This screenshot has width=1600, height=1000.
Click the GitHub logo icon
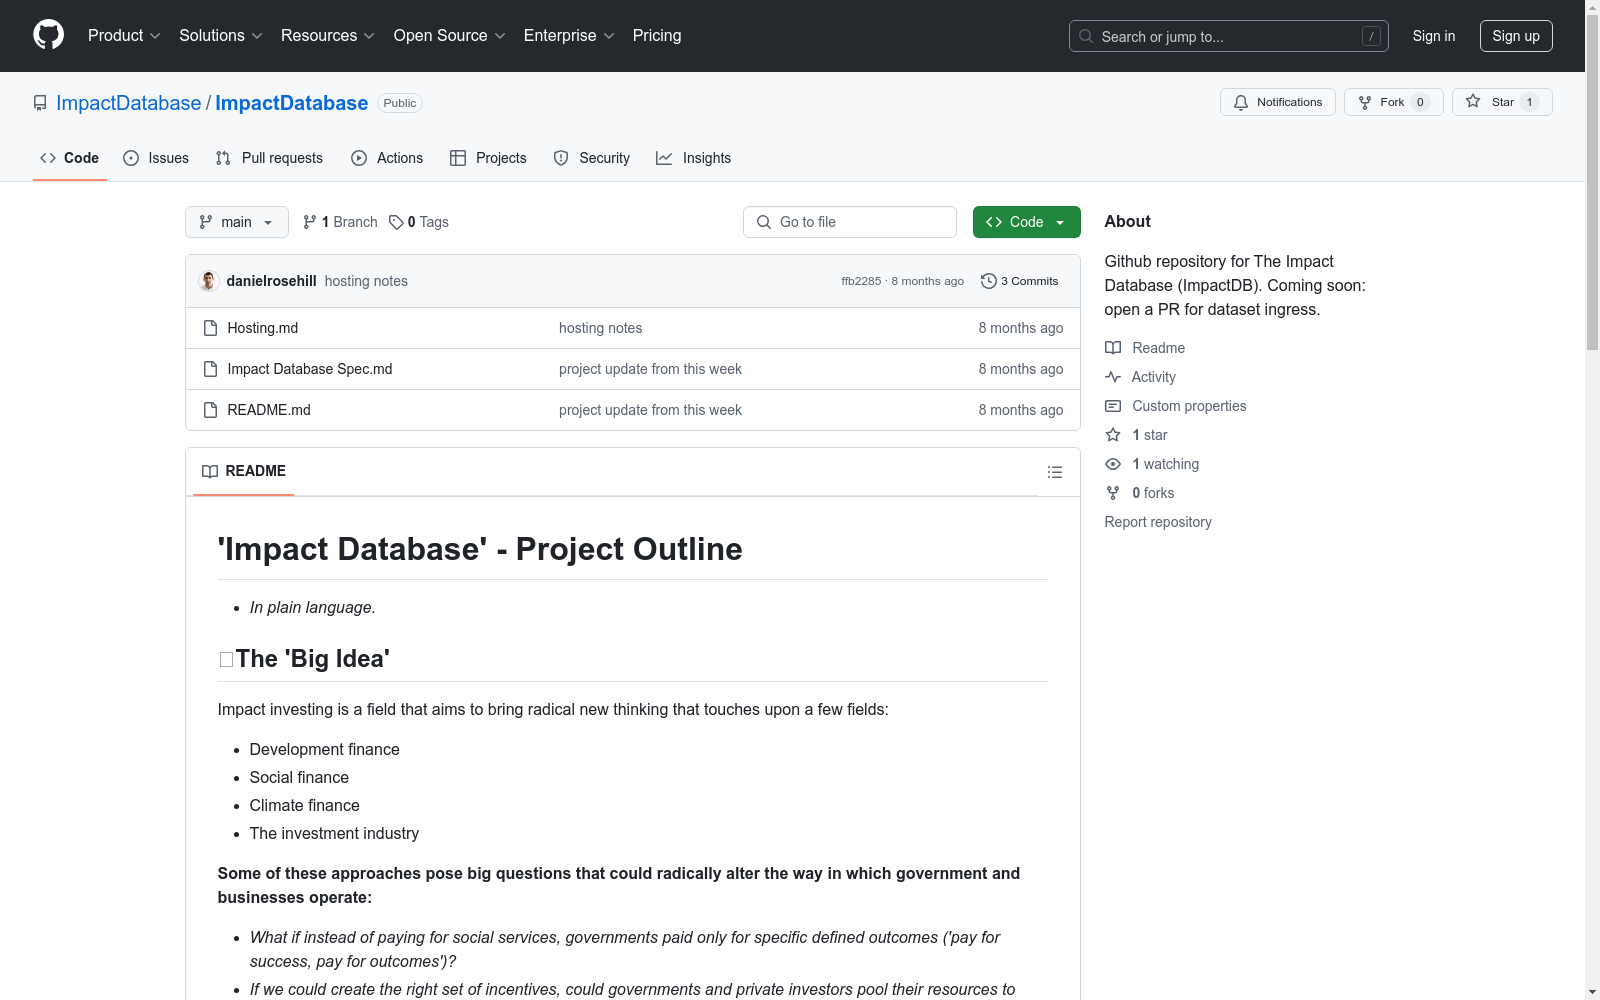(48, 35)
